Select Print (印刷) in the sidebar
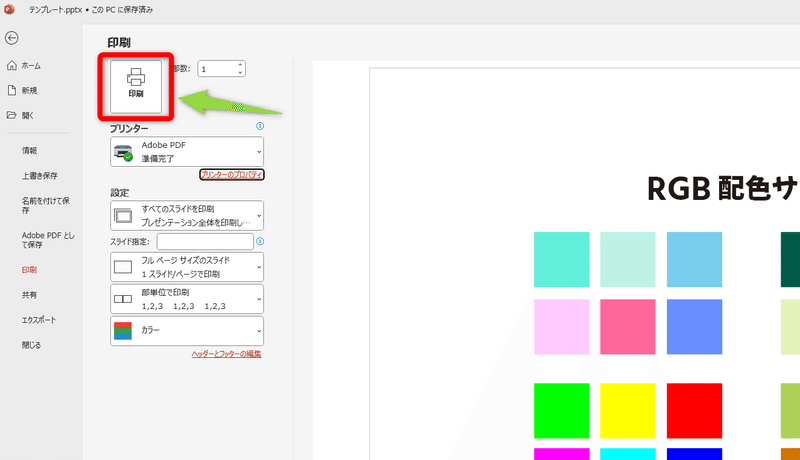This screenshot has height=460, width=800. click(29, 270)
